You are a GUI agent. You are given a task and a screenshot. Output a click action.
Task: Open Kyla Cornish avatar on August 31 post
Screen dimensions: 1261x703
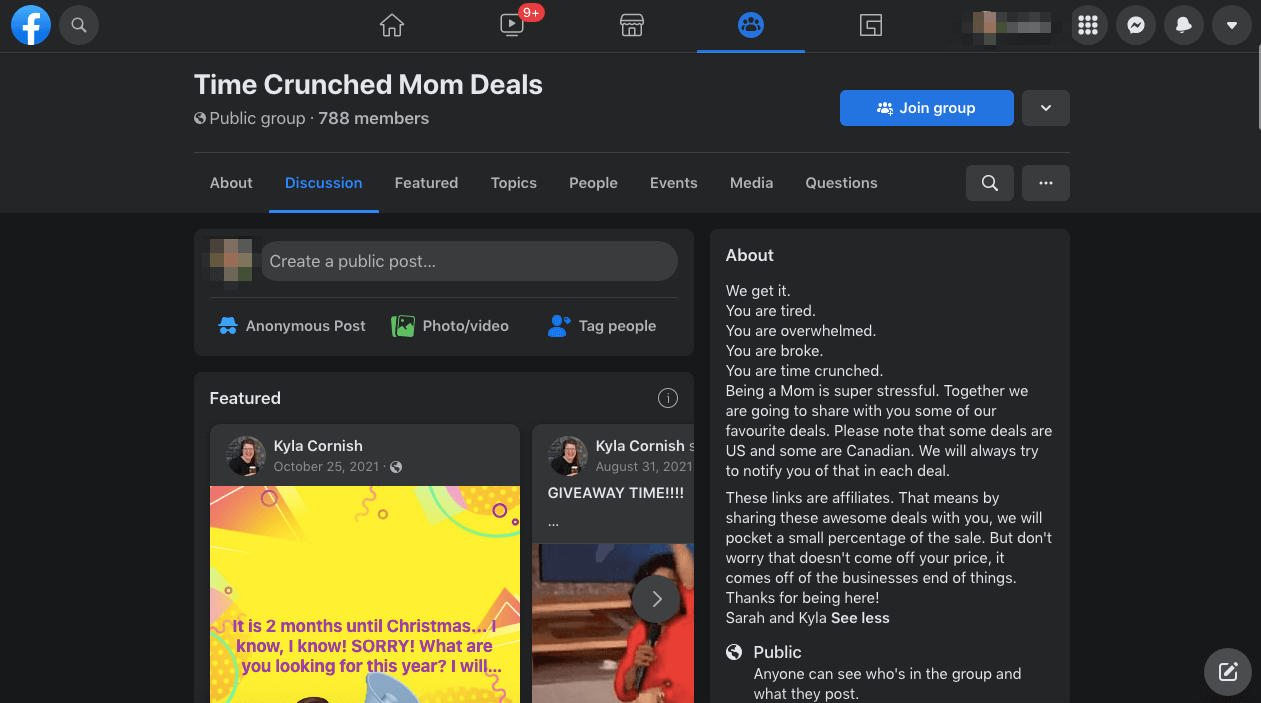(x=568, y=456)
